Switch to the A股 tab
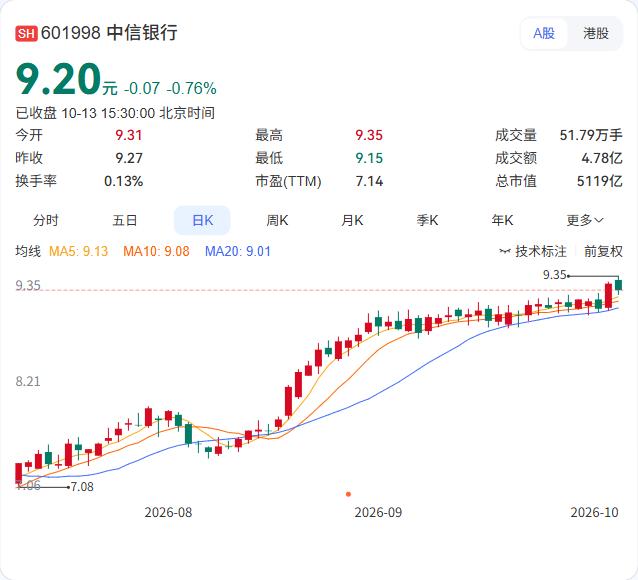The image size is (638, 580). [544, 33]
